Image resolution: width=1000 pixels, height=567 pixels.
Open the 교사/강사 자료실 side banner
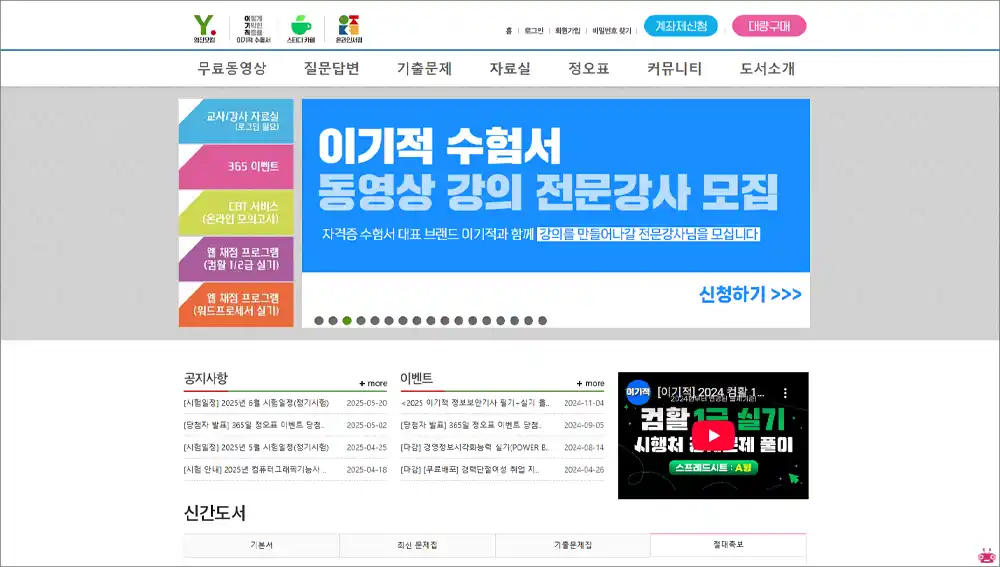click(236, 121)
